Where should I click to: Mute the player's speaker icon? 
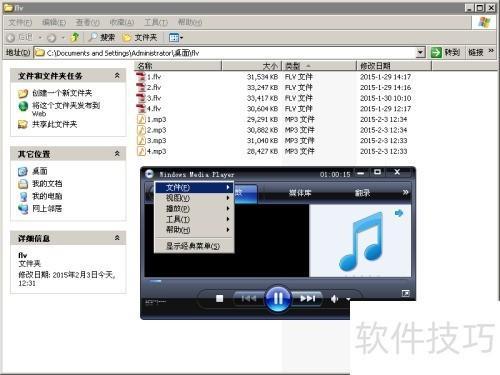click(335, 299)
